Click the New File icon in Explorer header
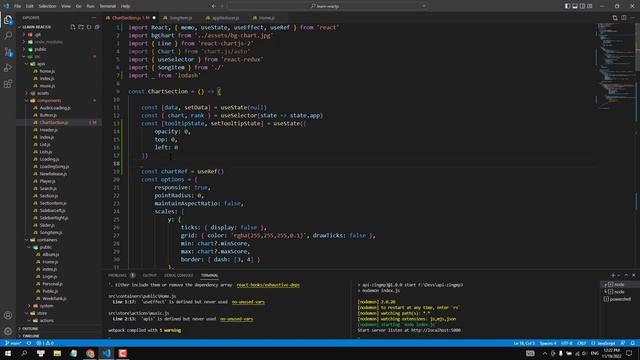 (73, 27)
